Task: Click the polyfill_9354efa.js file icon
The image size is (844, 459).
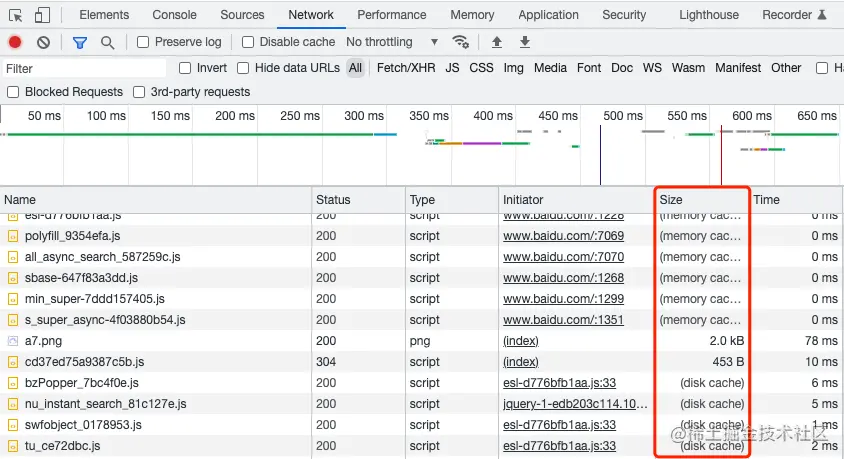Action: 13,236
